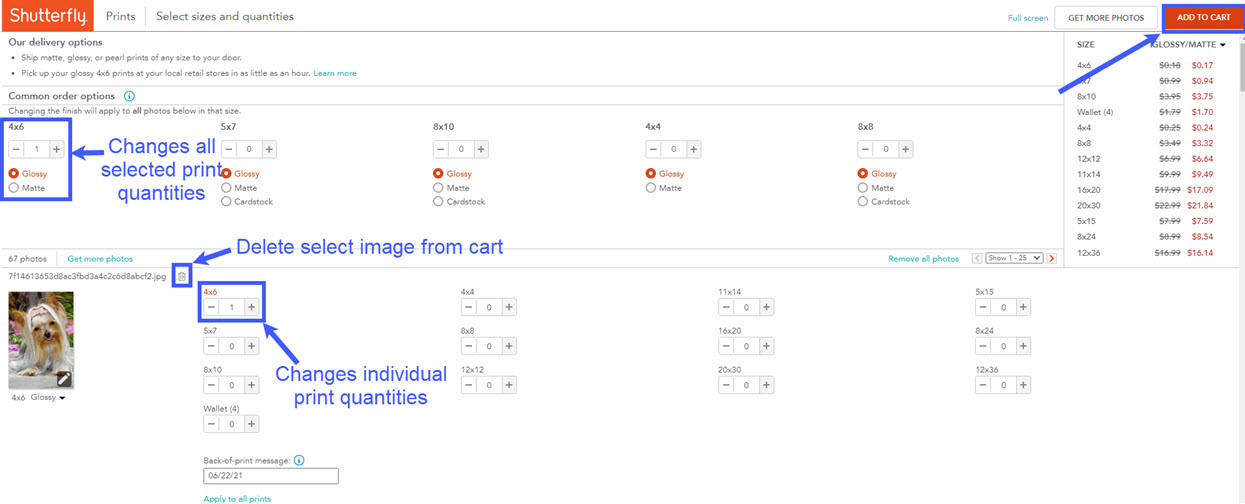Click the Full screen link

(x=1027, y=18)
